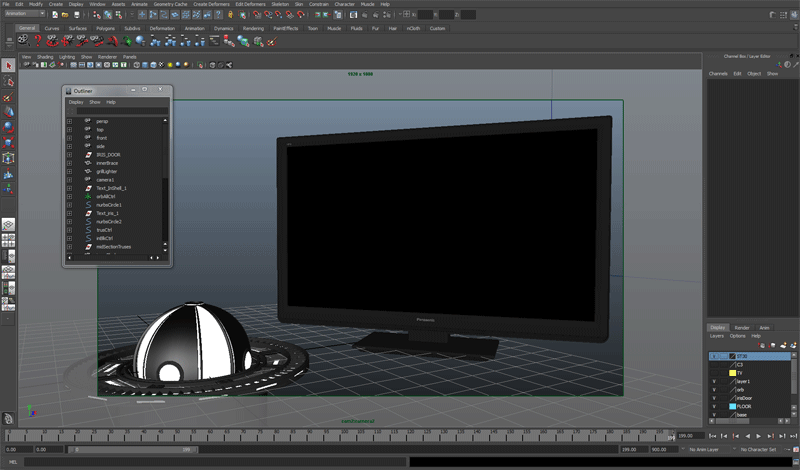Open Layers menu in Layer Editor

click(x=716, y=336)
